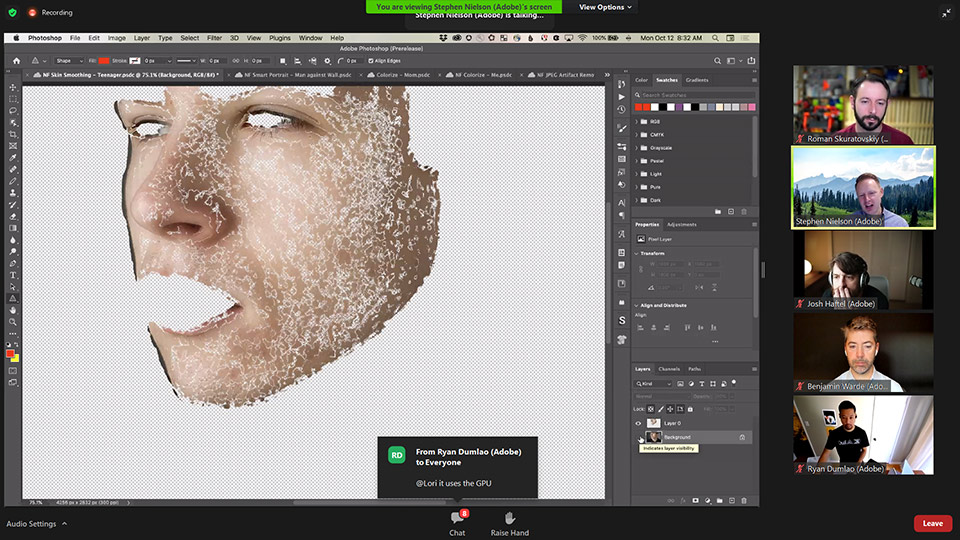Expand the CMYK swatch group
Screen dimensions: 960x540
[x=637, y=135]
